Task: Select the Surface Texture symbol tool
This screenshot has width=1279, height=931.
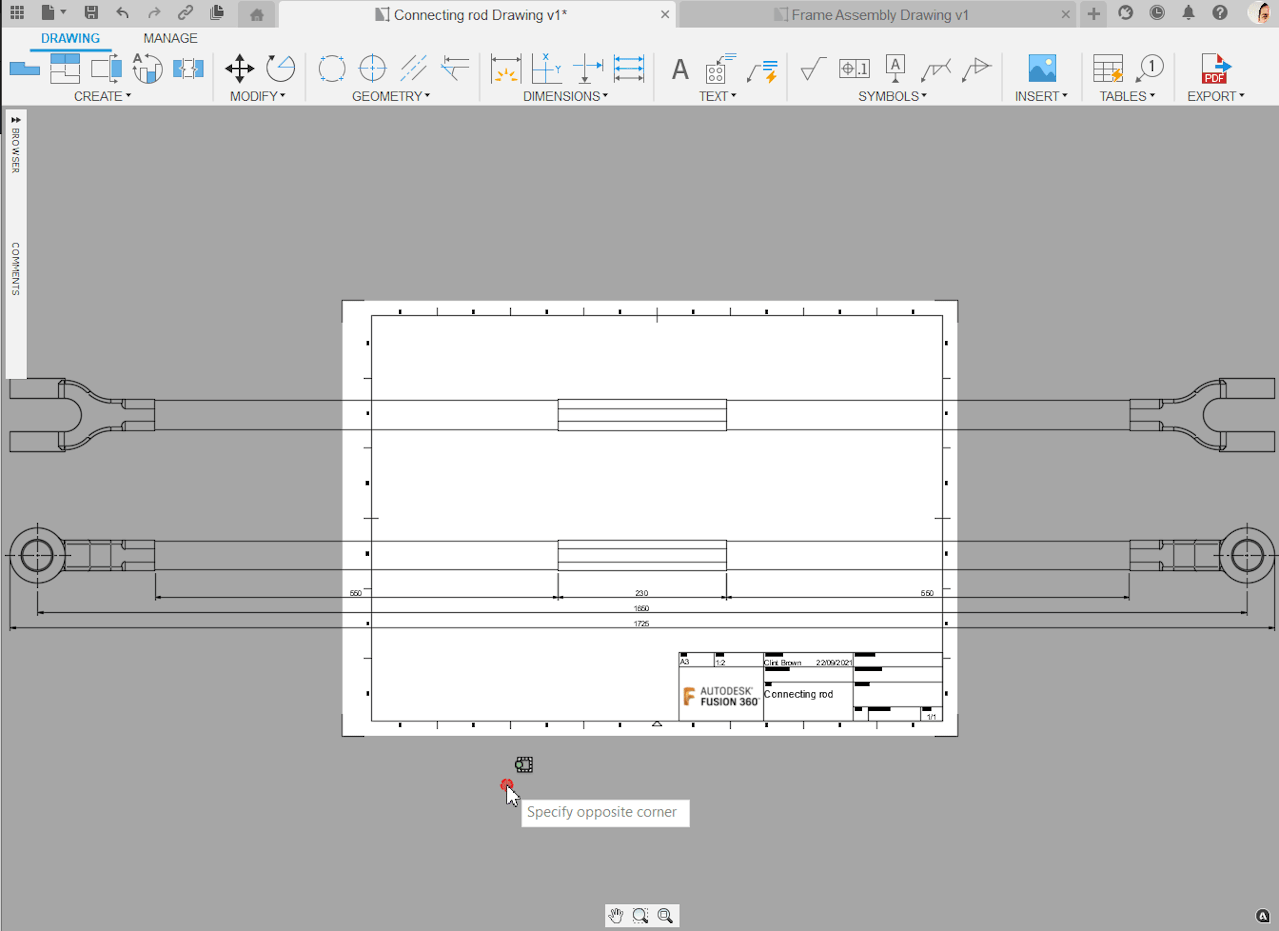Action: [813, 69]
